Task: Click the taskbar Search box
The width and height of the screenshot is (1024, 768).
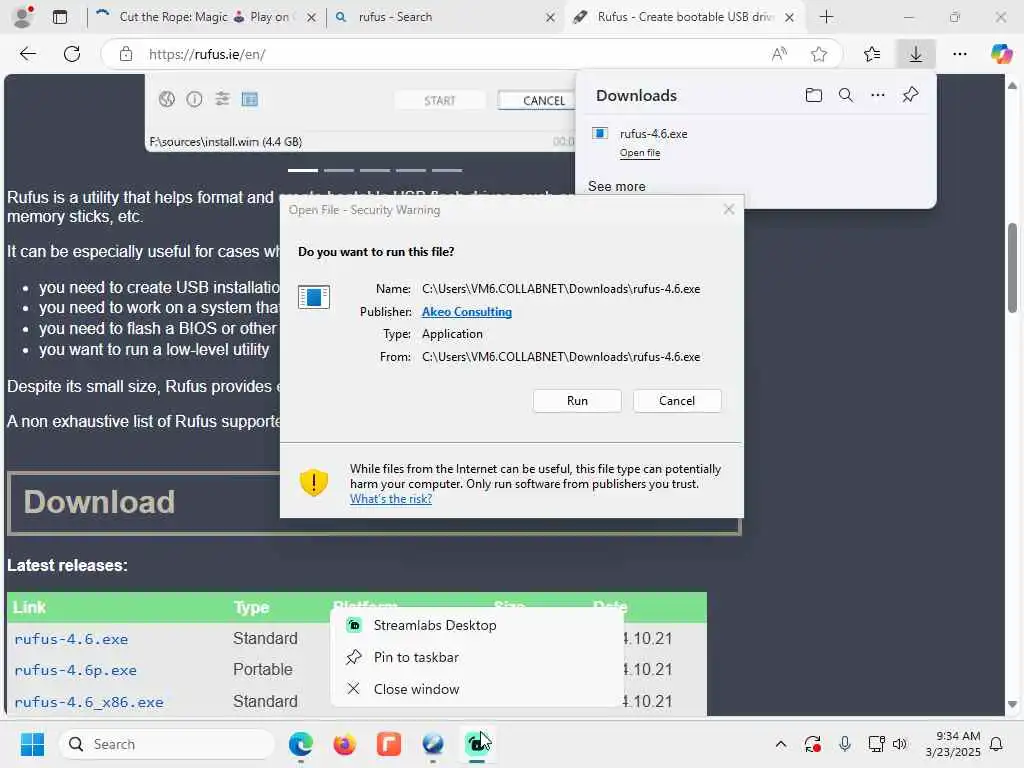Action: (167, 744)
